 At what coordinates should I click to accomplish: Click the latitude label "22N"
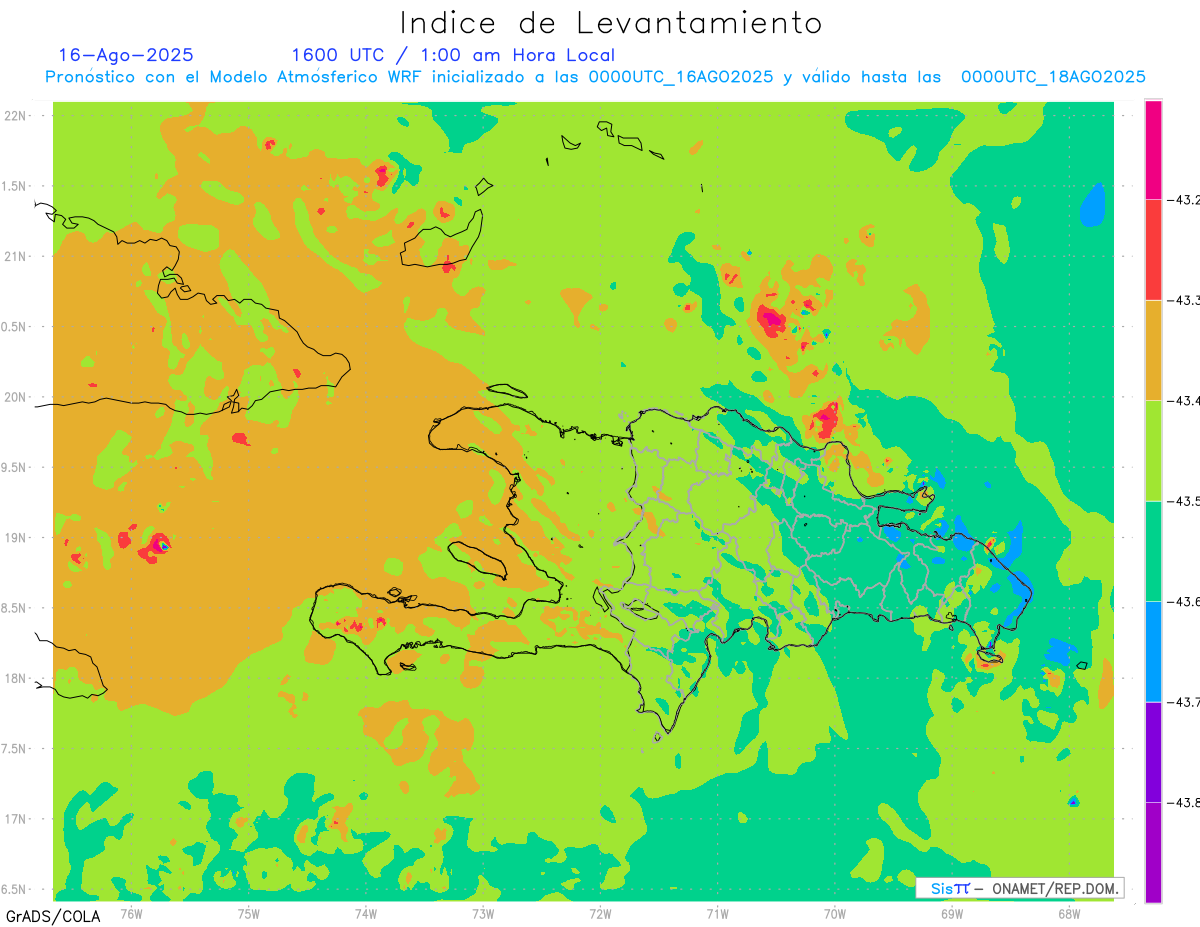[16, 115]
